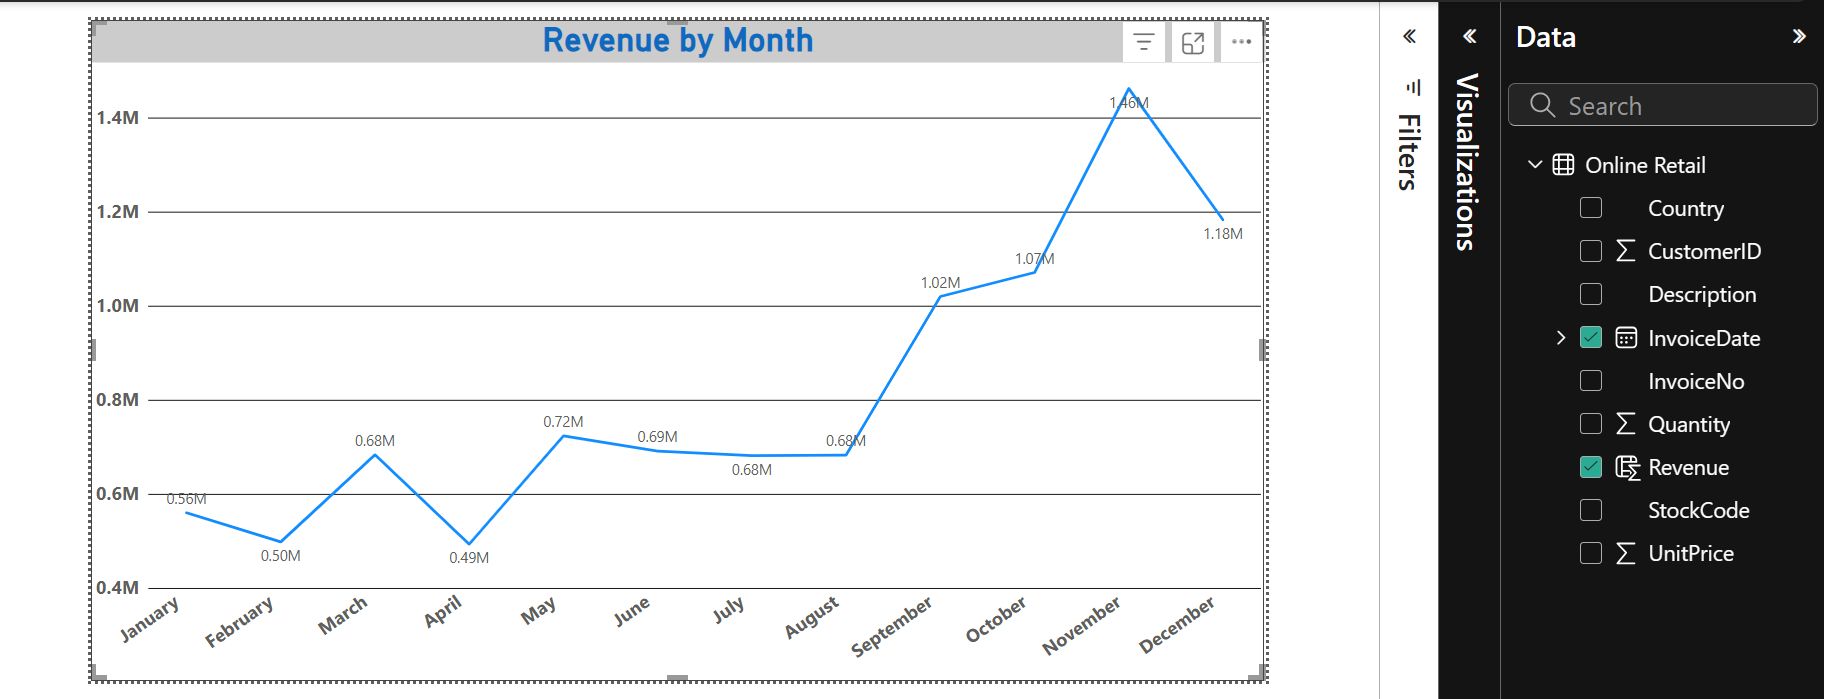Screen dimensions: 1824x699
Task: Click the Revenue by Month chart title
Action: pyautogui.click(x=678, y=40)
